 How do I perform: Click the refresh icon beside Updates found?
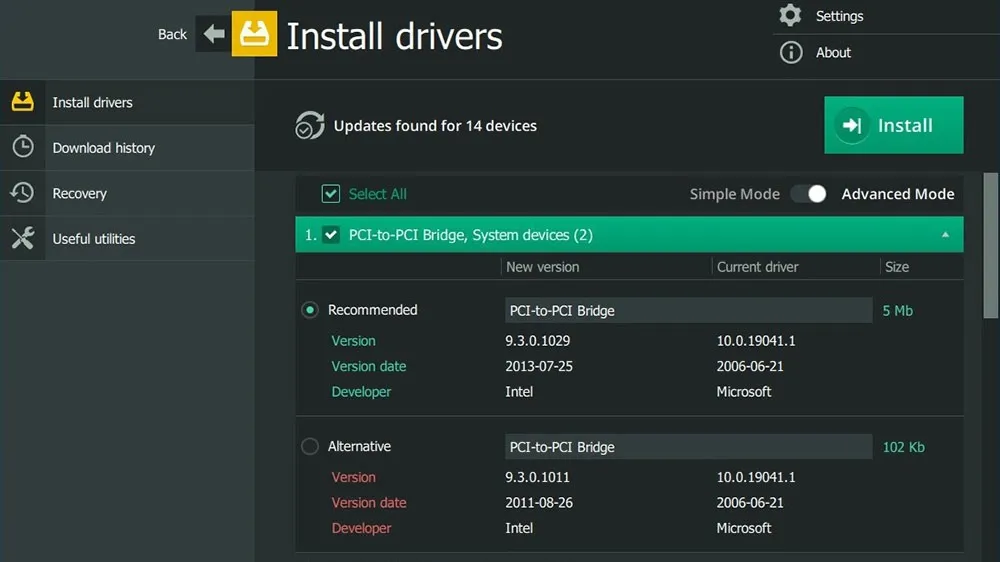point(309,126)
